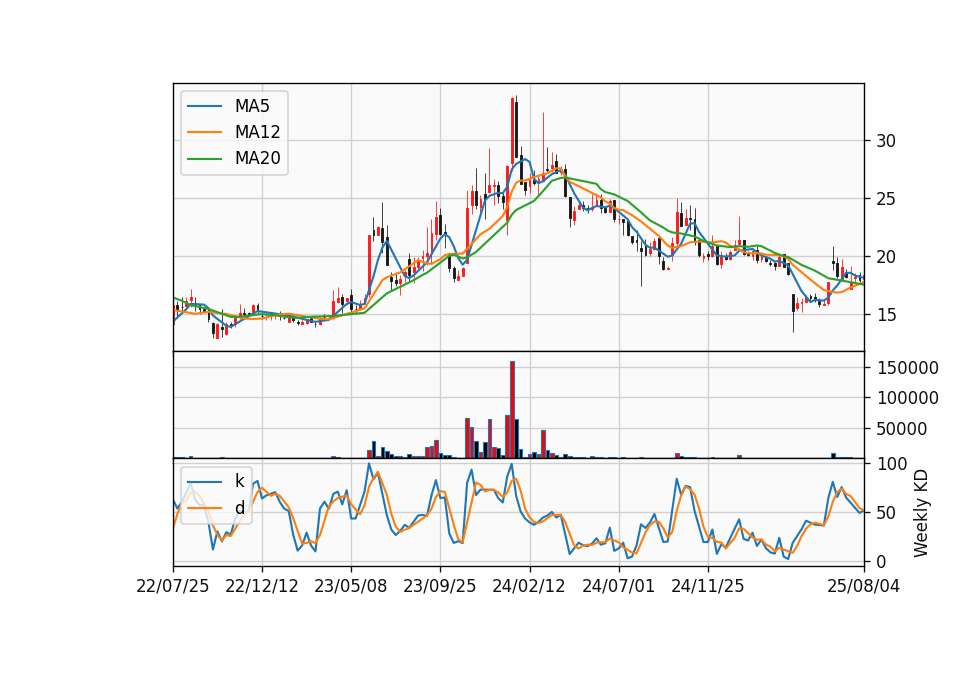Click the KD axis value 50

pos(887,512)
